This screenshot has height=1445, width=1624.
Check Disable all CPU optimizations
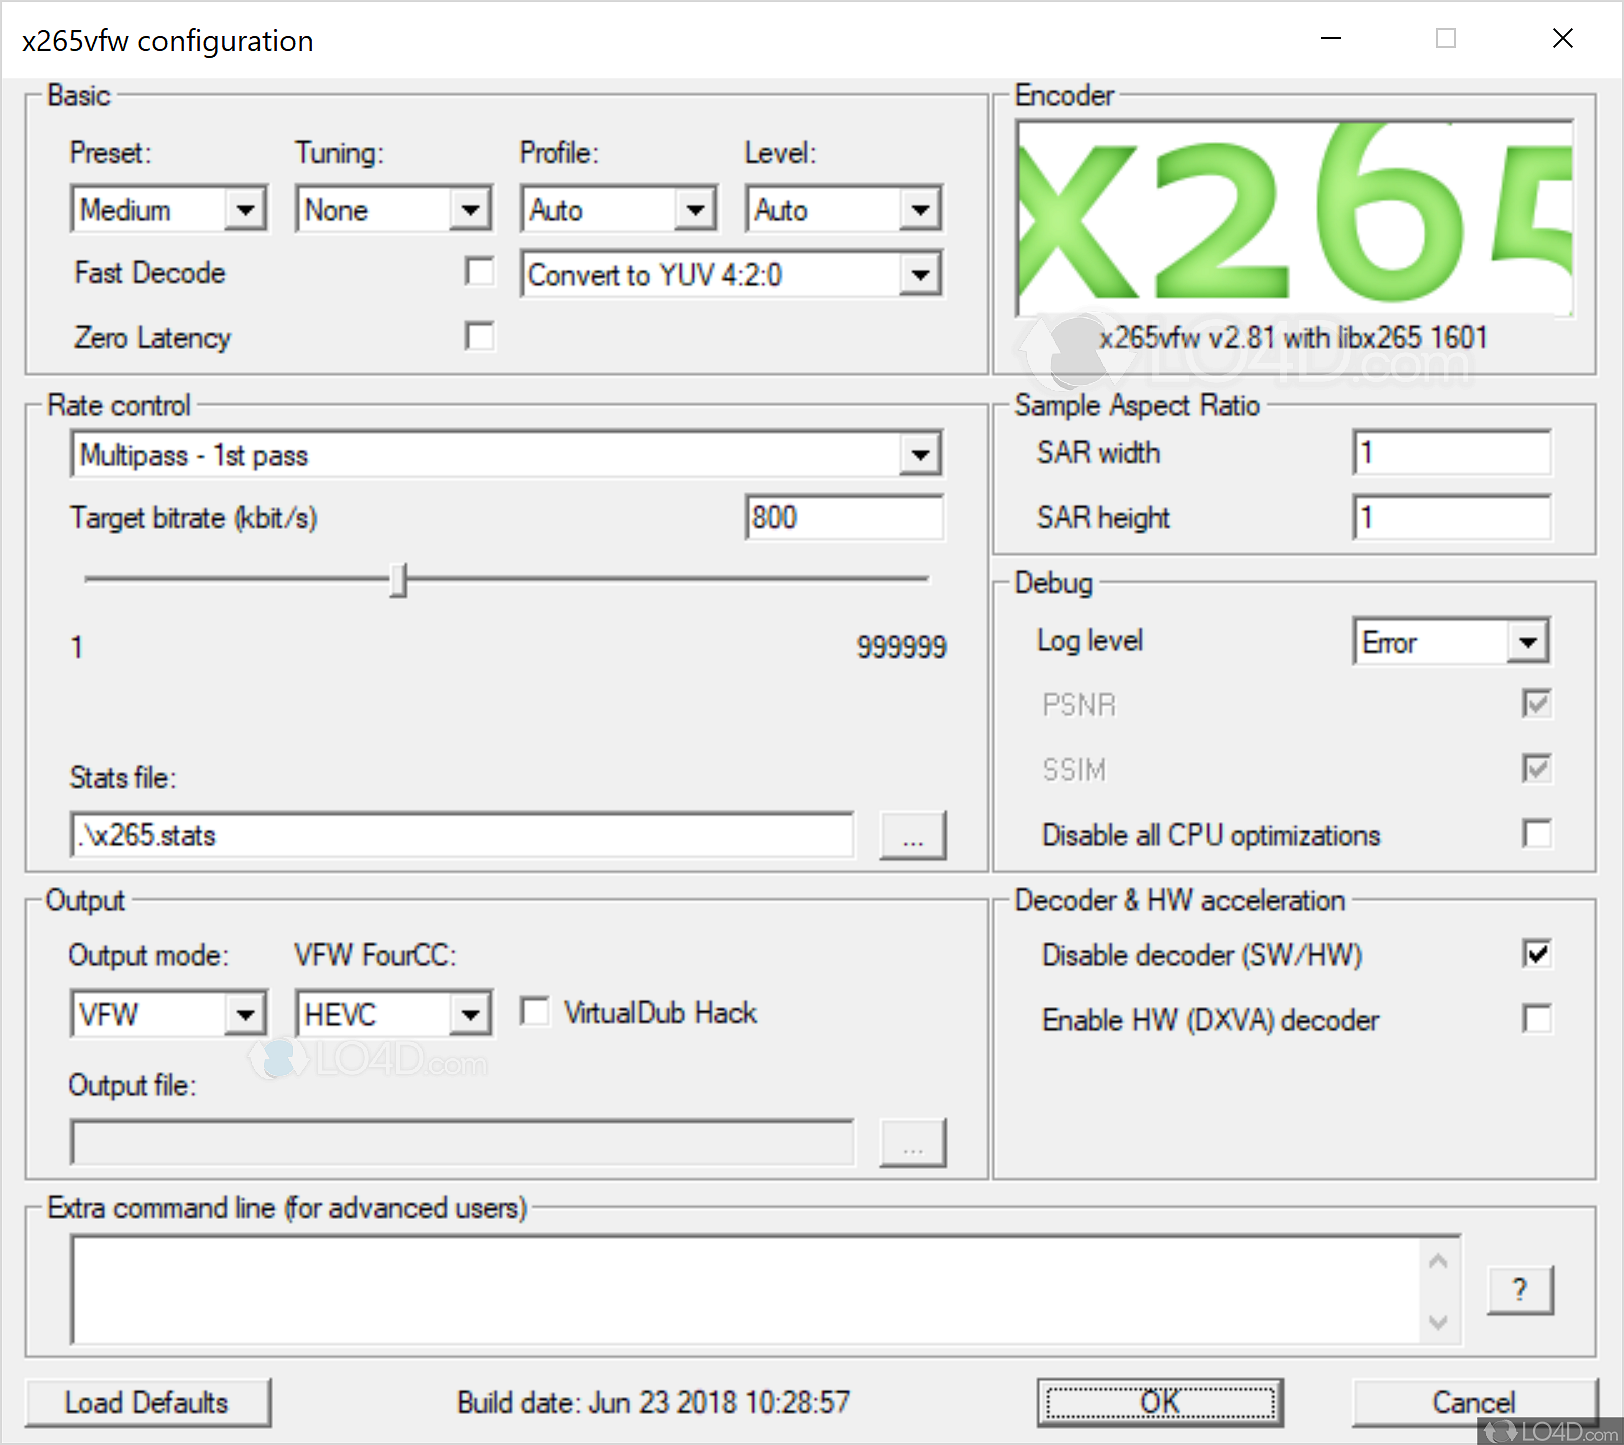coord(1537,834)
